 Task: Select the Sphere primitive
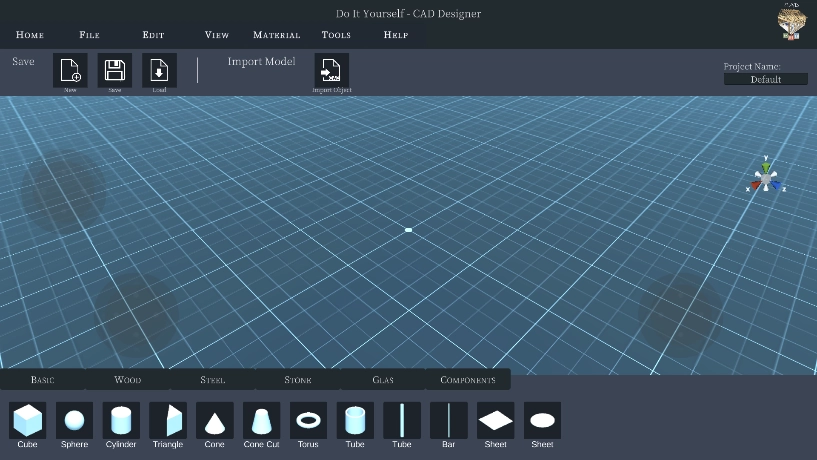(x=74, y=420)
